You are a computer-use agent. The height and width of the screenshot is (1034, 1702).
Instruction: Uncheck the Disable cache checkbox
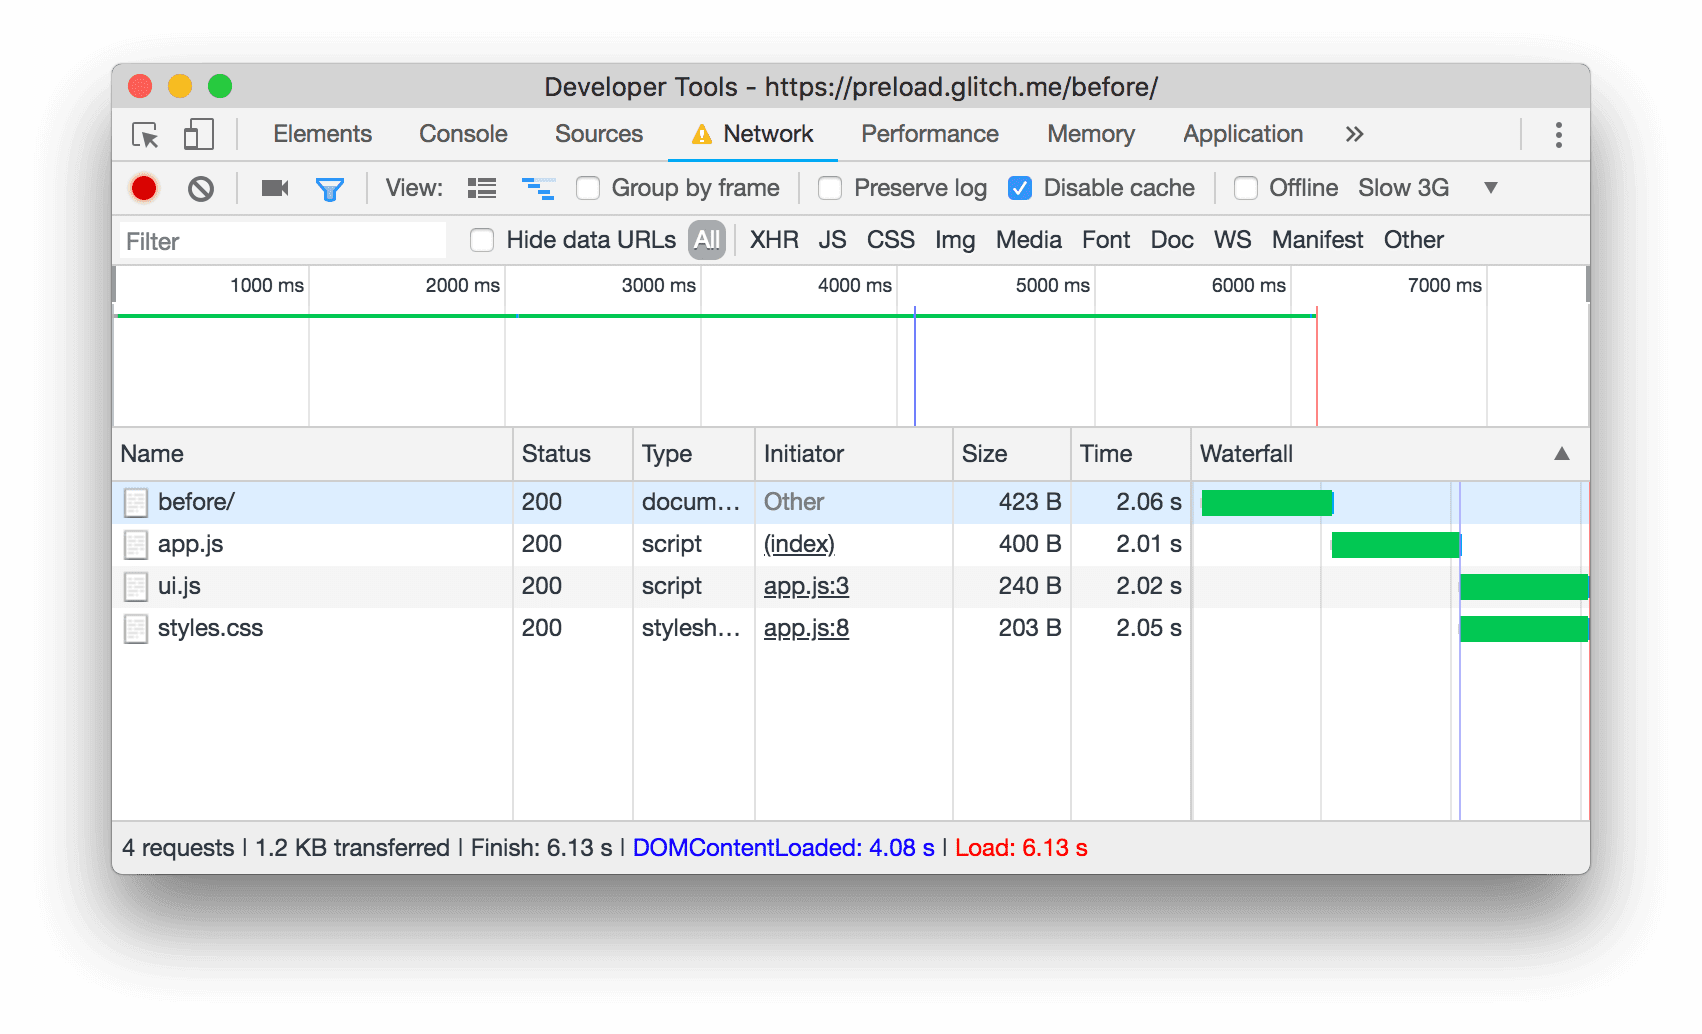[x=1019, y=188]
